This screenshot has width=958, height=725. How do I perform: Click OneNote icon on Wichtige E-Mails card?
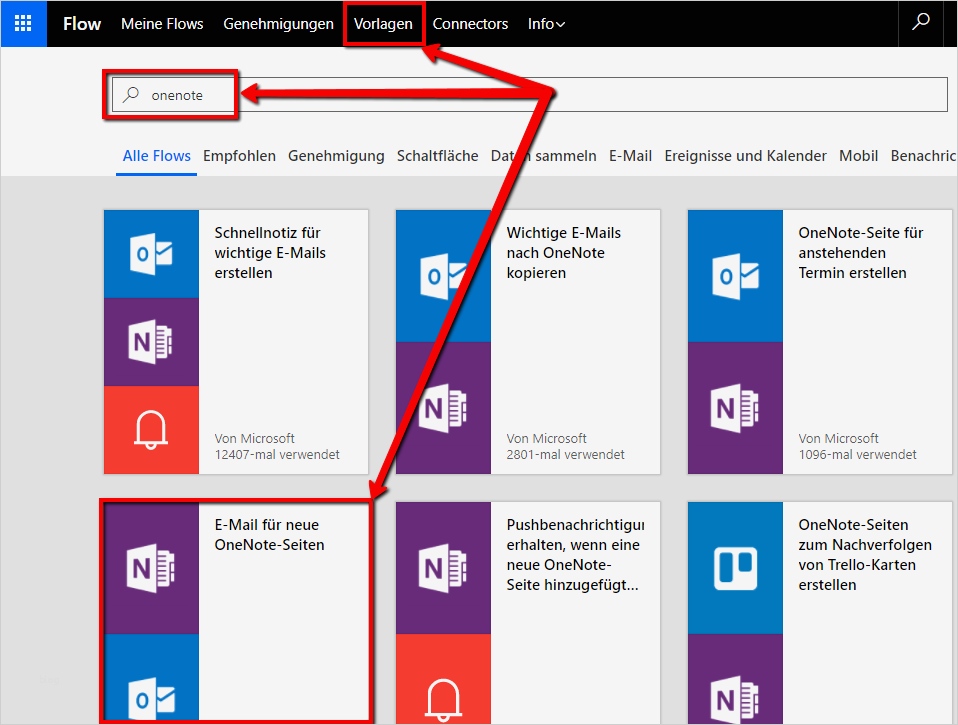click(443, 408)
